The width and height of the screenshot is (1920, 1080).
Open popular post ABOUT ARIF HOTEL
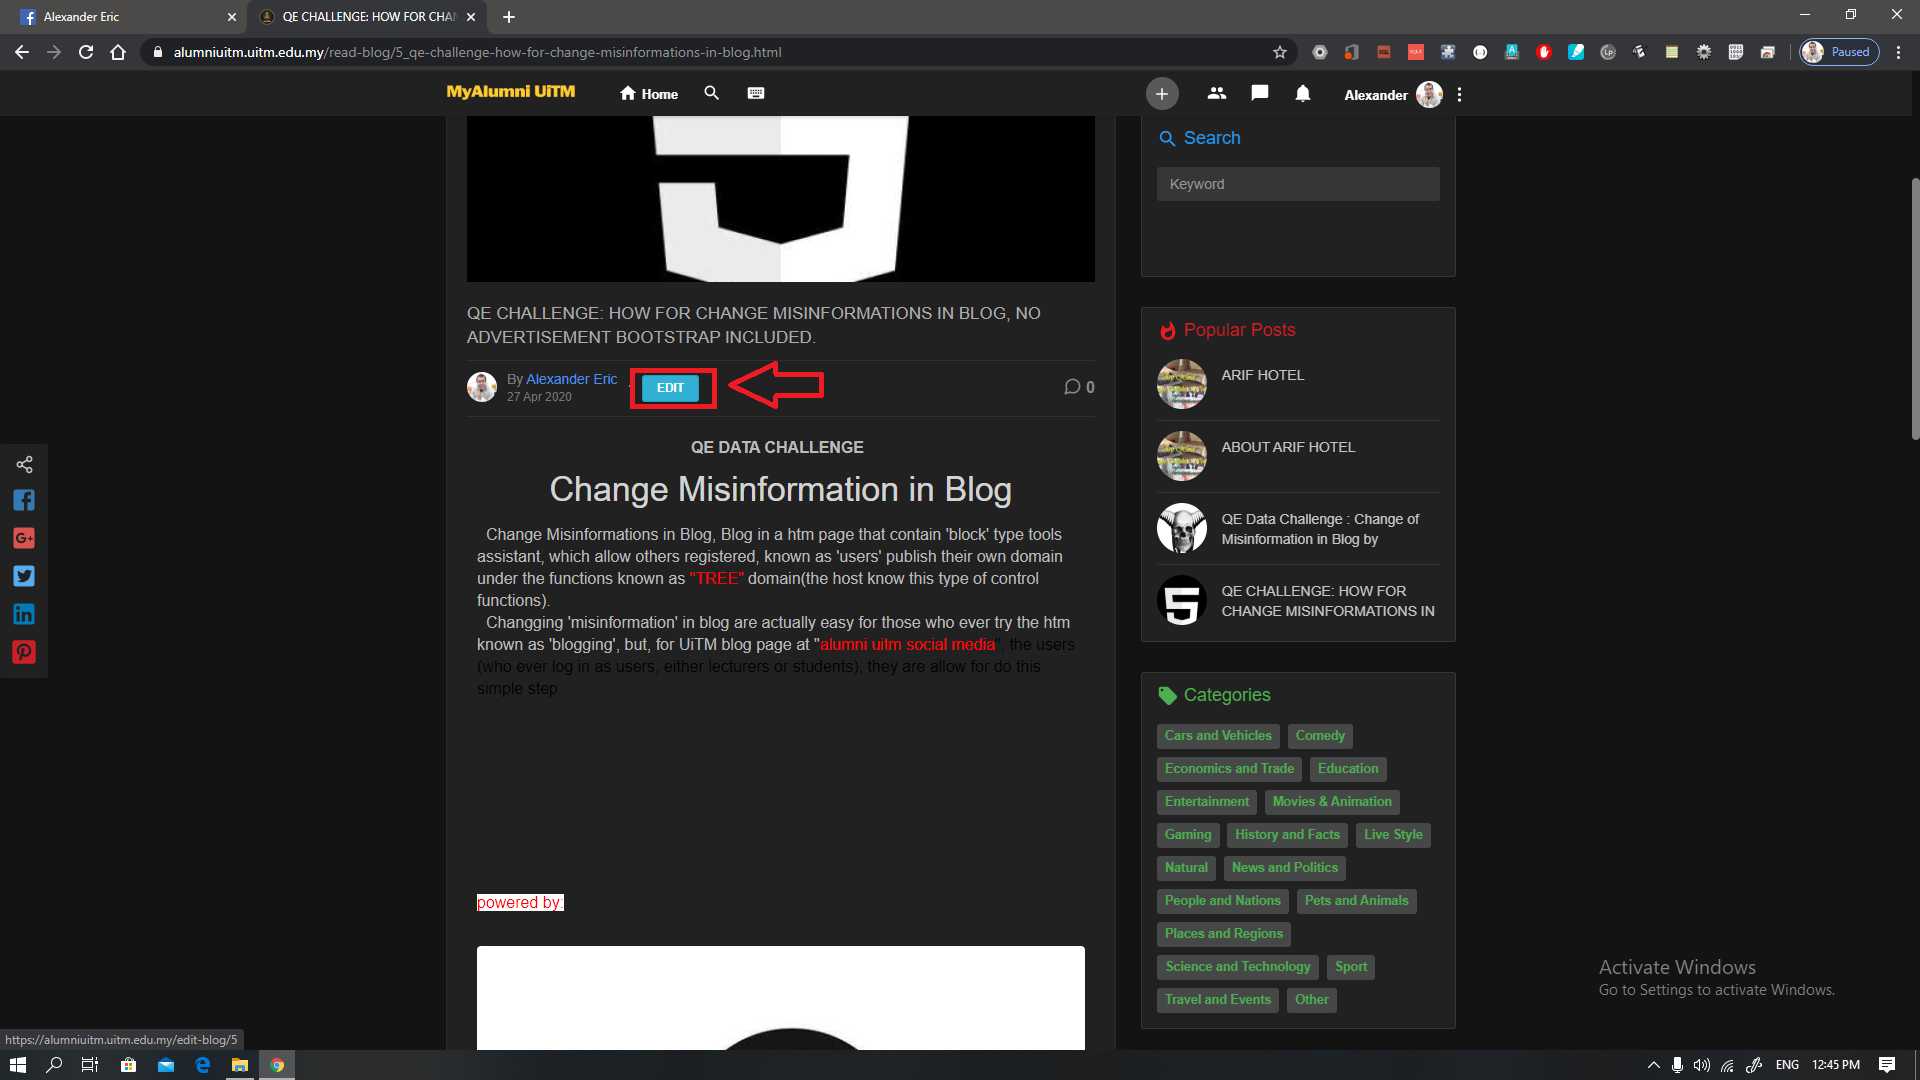[1288, 447]
